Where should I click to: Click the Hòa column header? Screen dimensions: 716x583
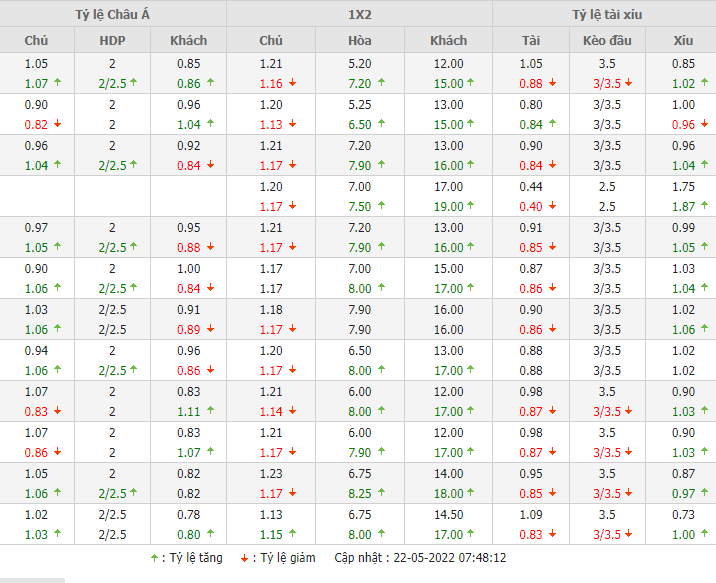[x=360, y=40]
